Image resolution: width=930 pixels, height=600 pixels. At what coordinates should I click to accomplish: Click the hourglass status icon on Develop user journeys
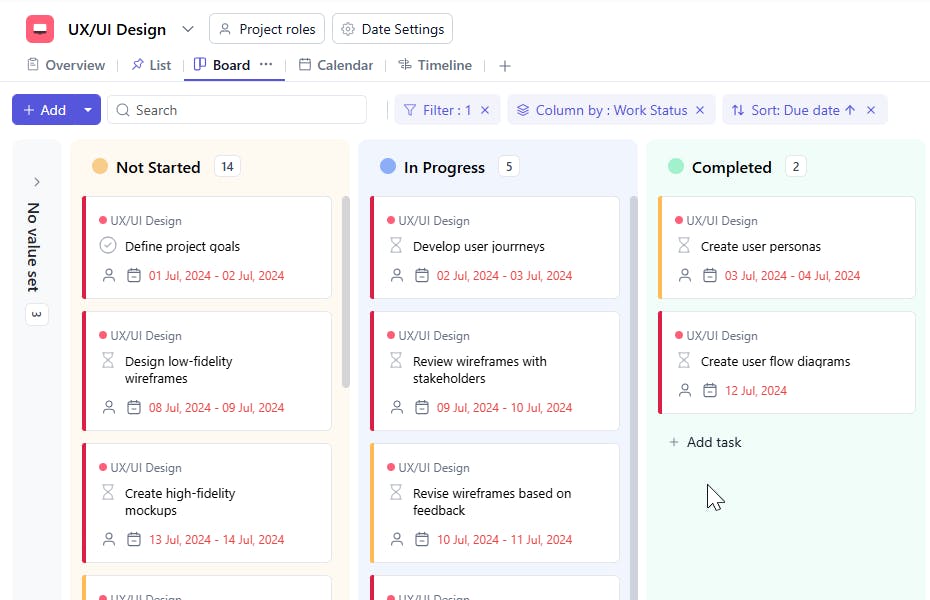point(396,246)
